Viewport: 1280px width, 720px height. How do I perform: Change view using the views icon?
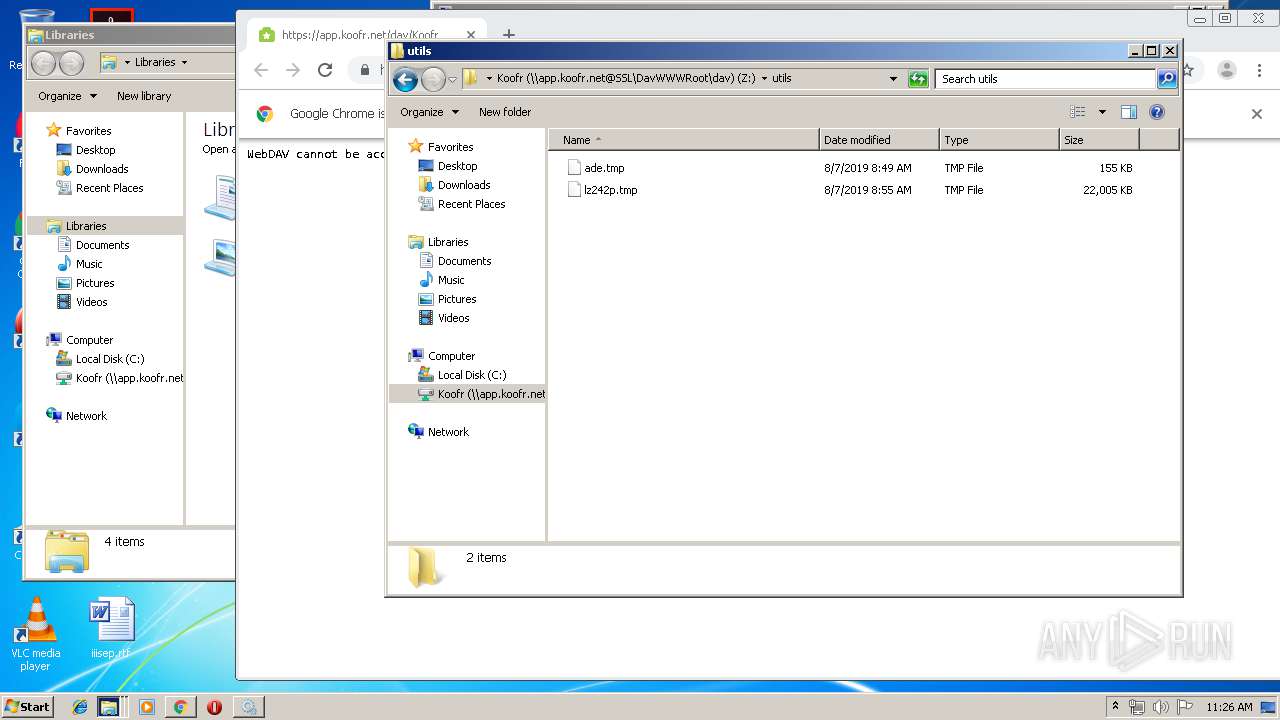pyautogui.click(x=1077, y=112)
